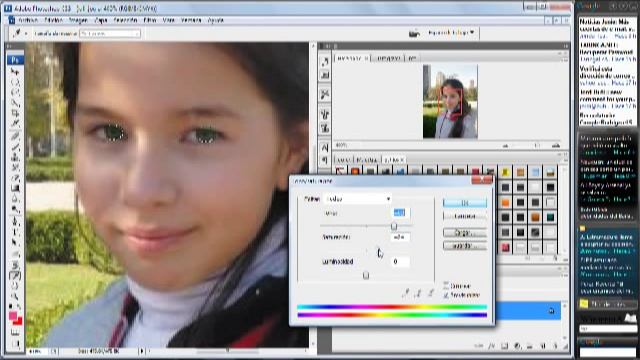Click the delete layer trash icon
This screenshot has height=360, width=640.
[556, 346]
